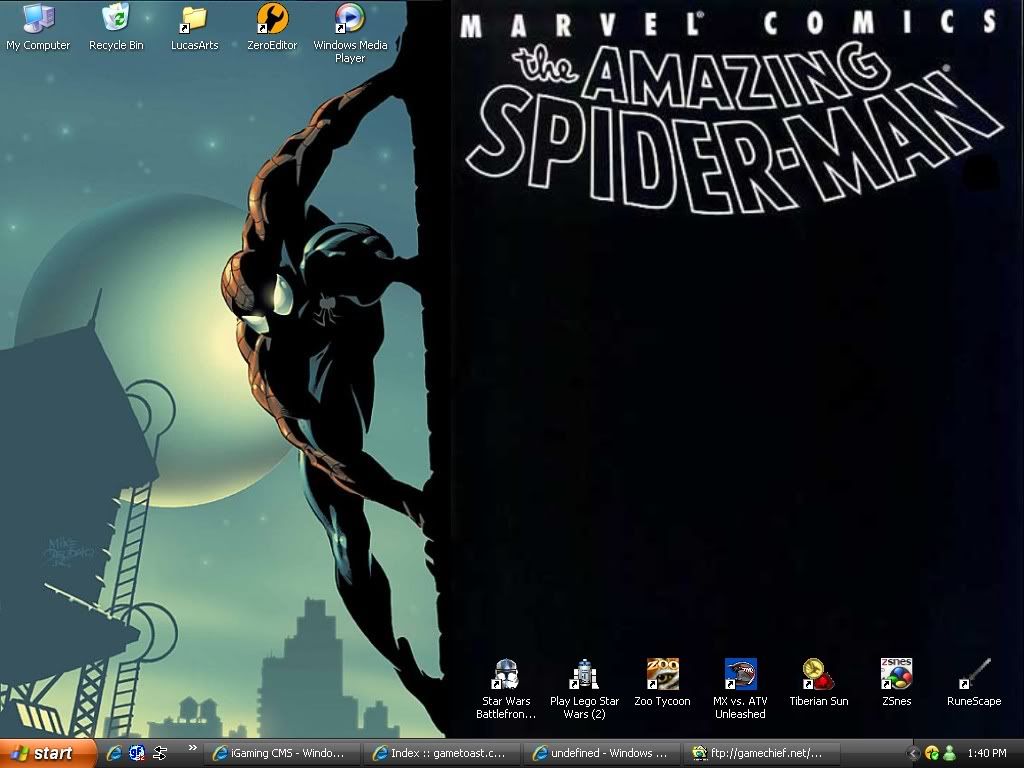Launch MX vs. ATV Unleashed shortcut
This screenshot has height=768, width=1024.
coord(740,689)
